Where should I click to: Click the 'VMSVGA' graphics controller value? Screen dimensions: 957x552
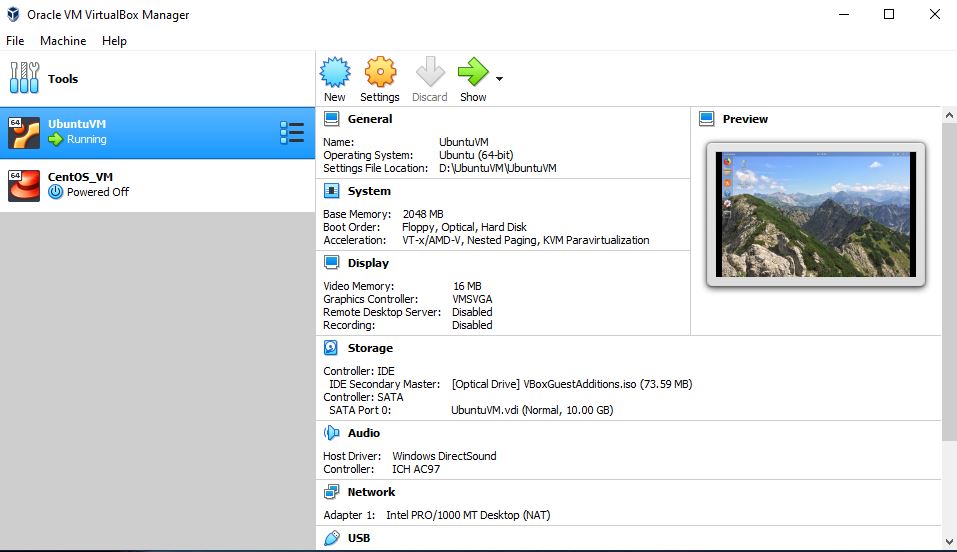[x=472, y=299]
